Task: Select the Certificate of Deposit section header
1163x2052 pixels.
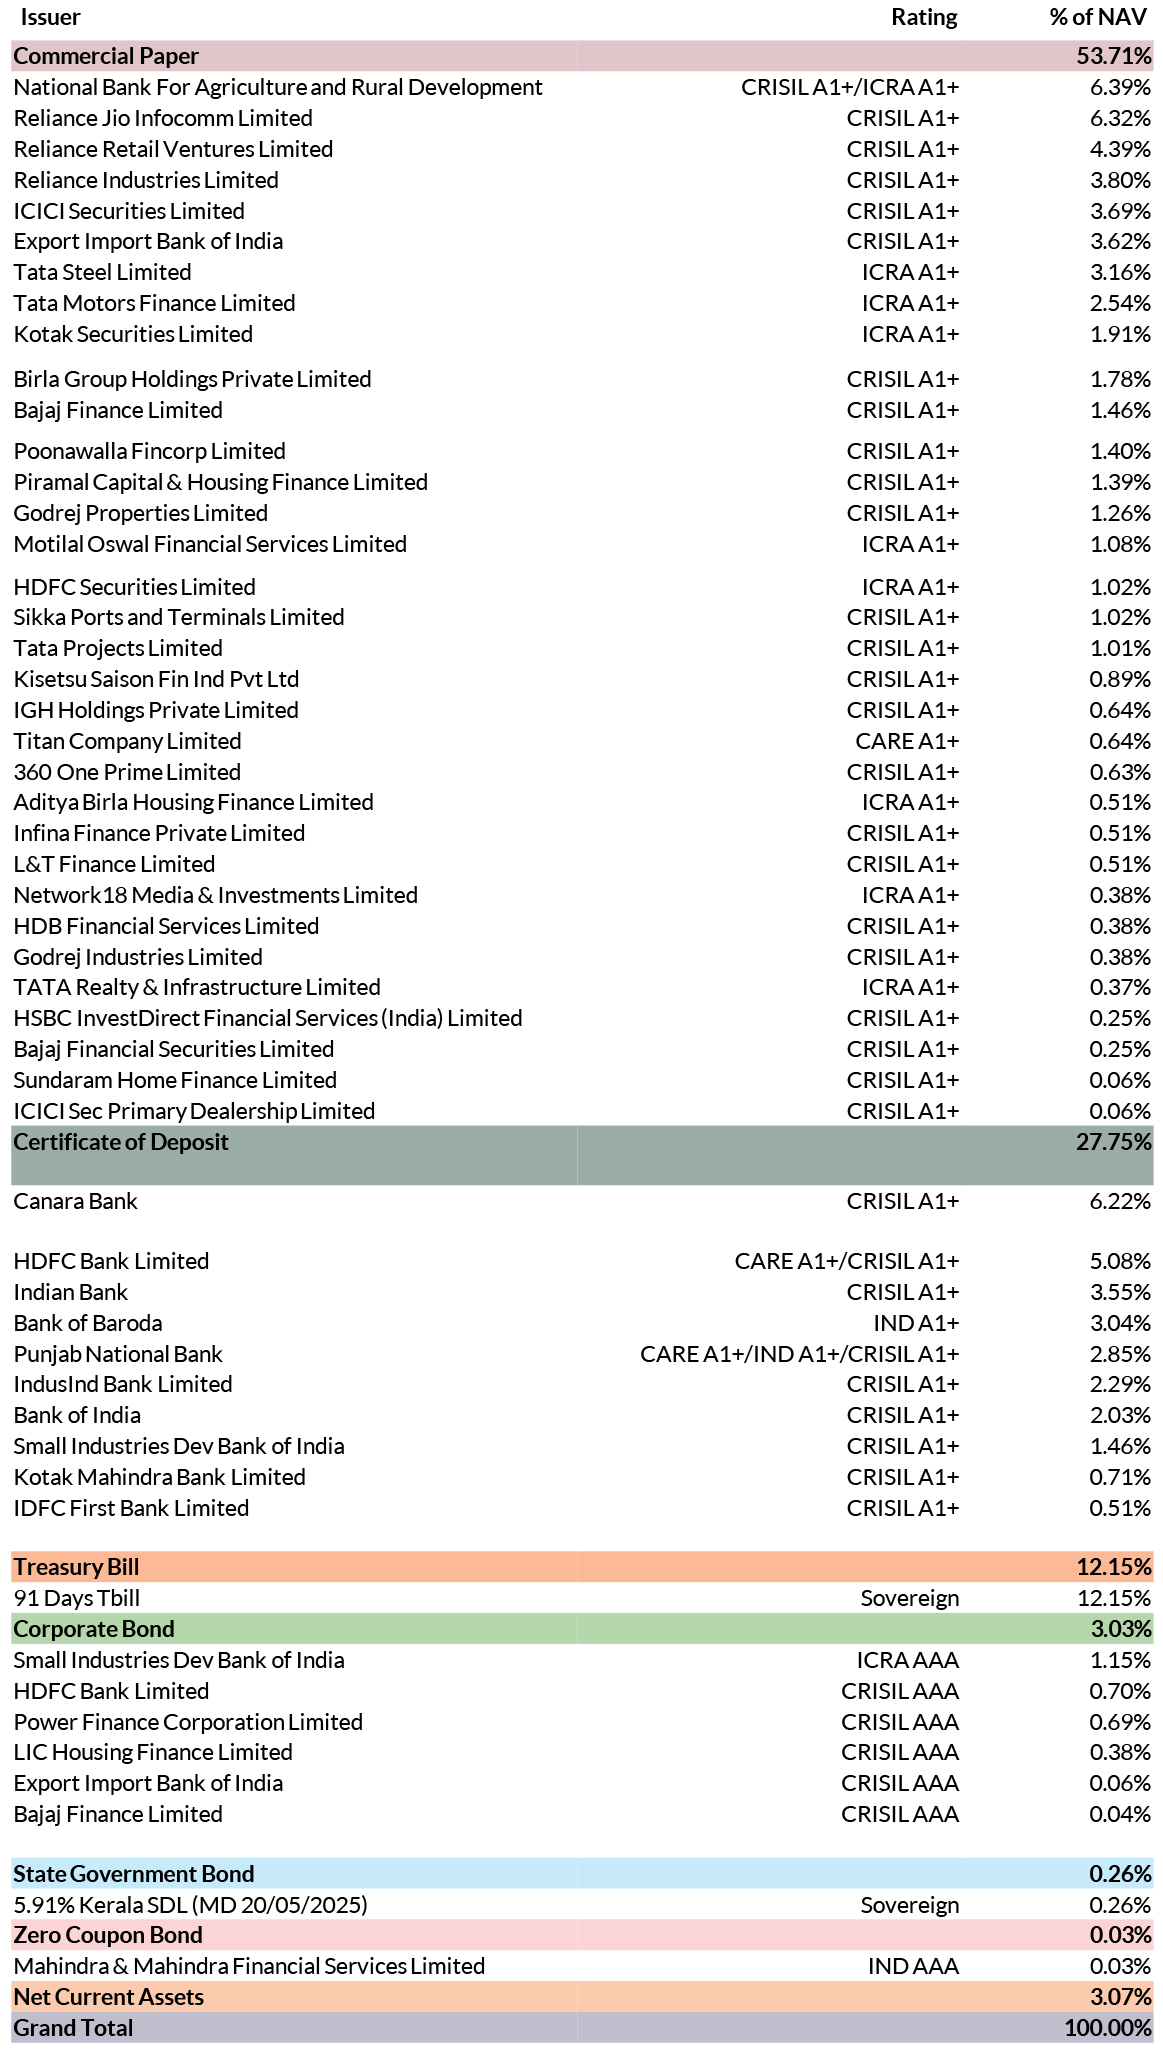Action: point(582,1155)
